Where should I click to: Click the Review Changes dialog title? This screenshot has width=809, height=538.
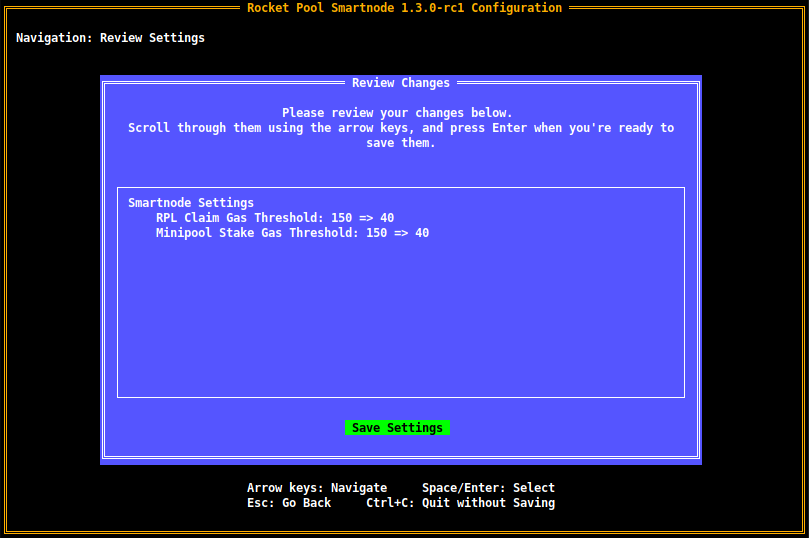pos(401,83)
